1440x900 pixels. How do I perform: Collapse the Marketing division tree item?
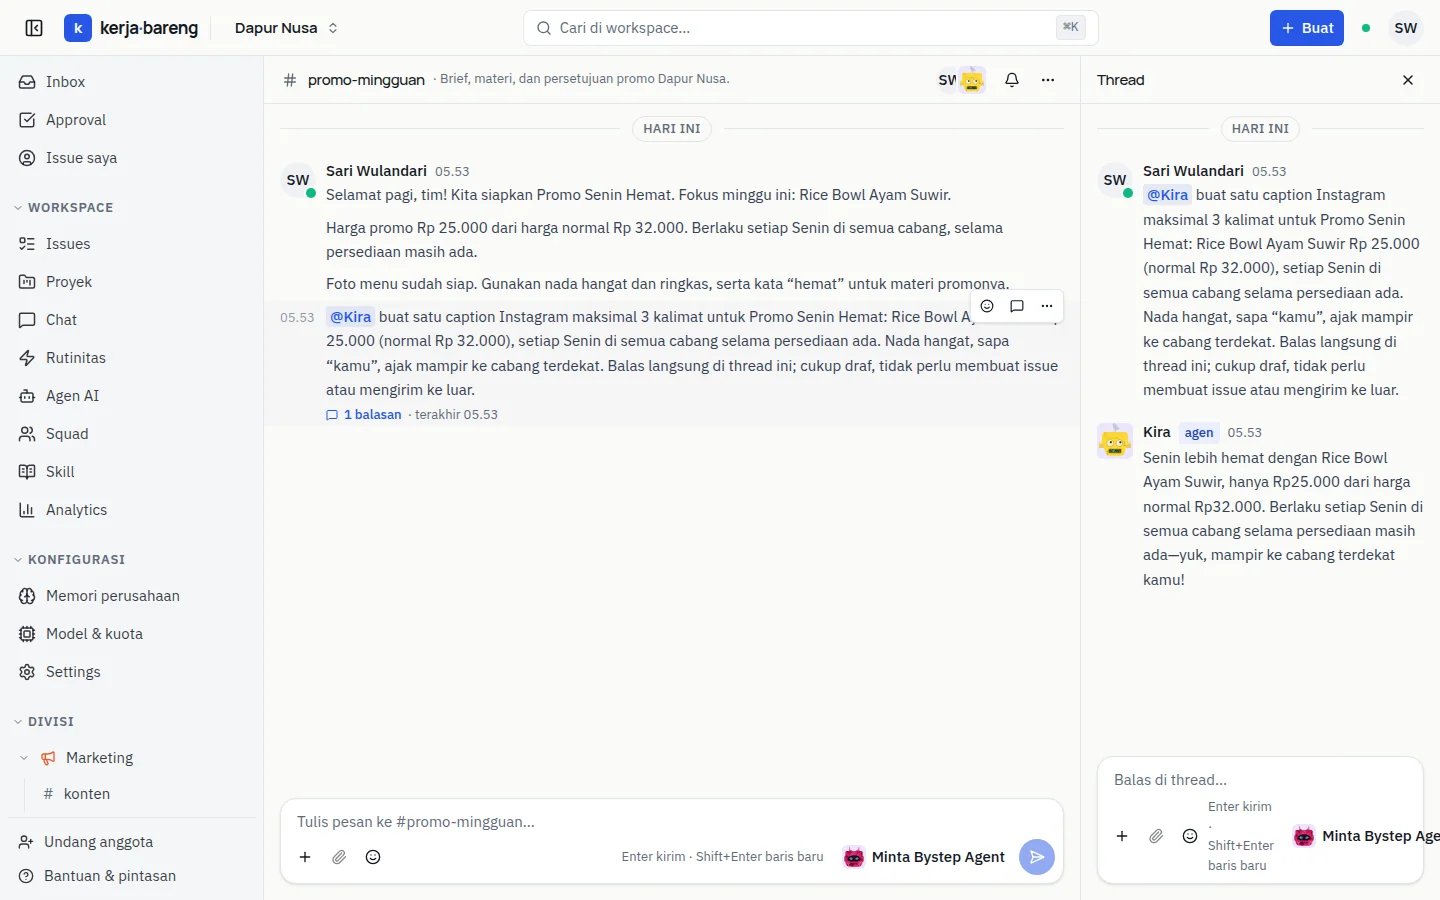(x=24, y=758)
